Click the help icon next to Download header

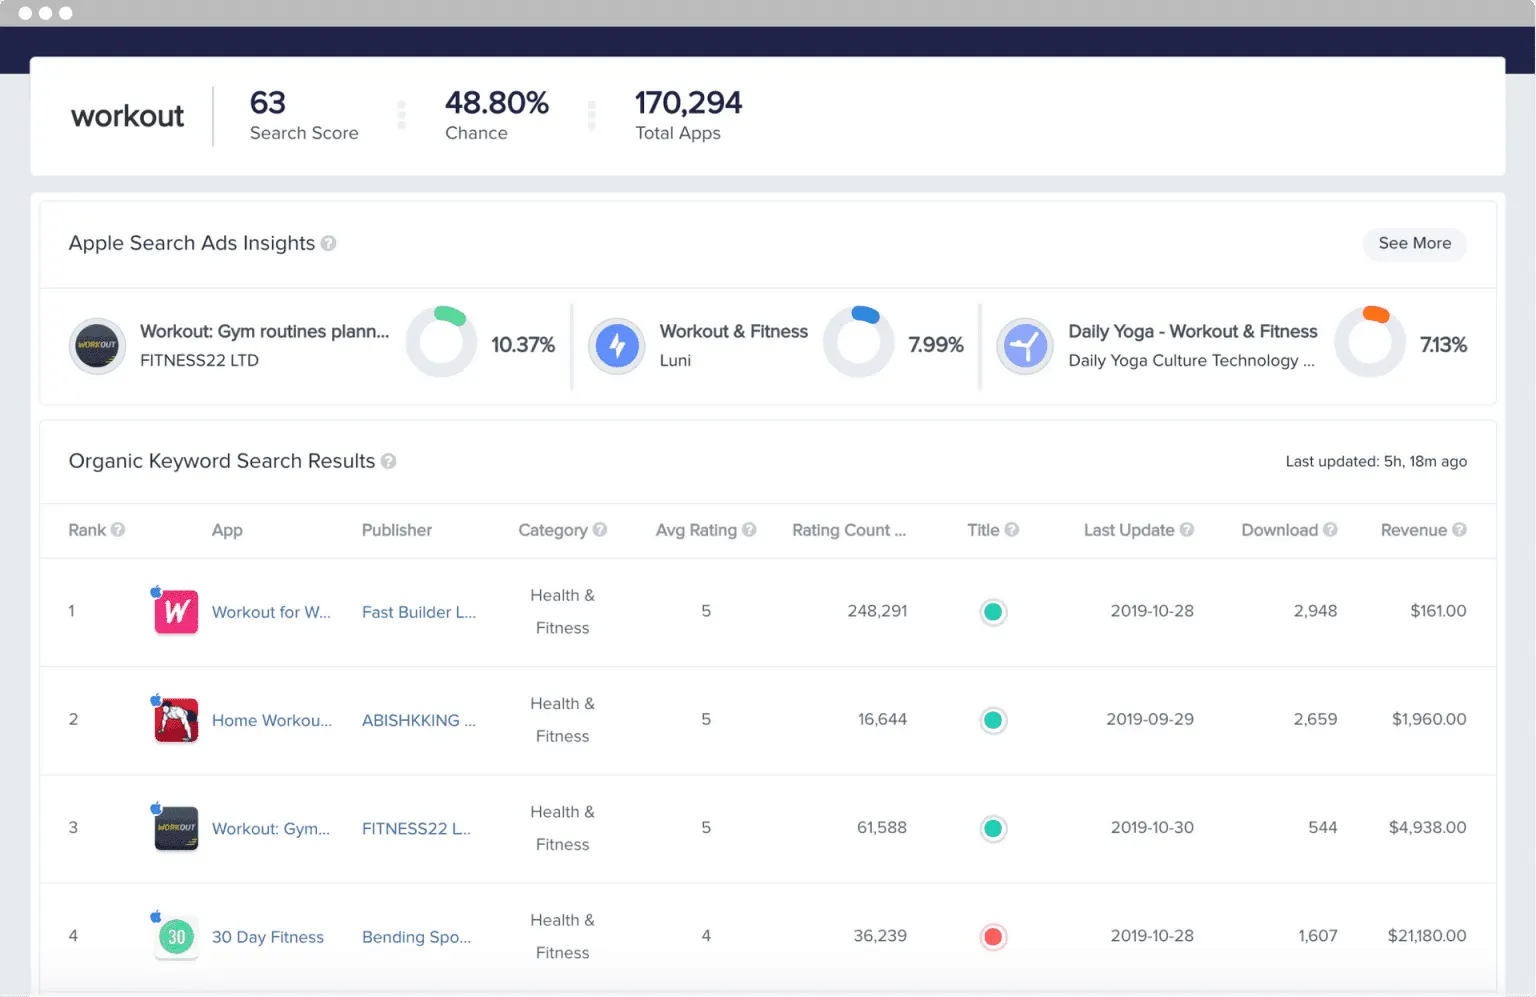coord(1330,530)
